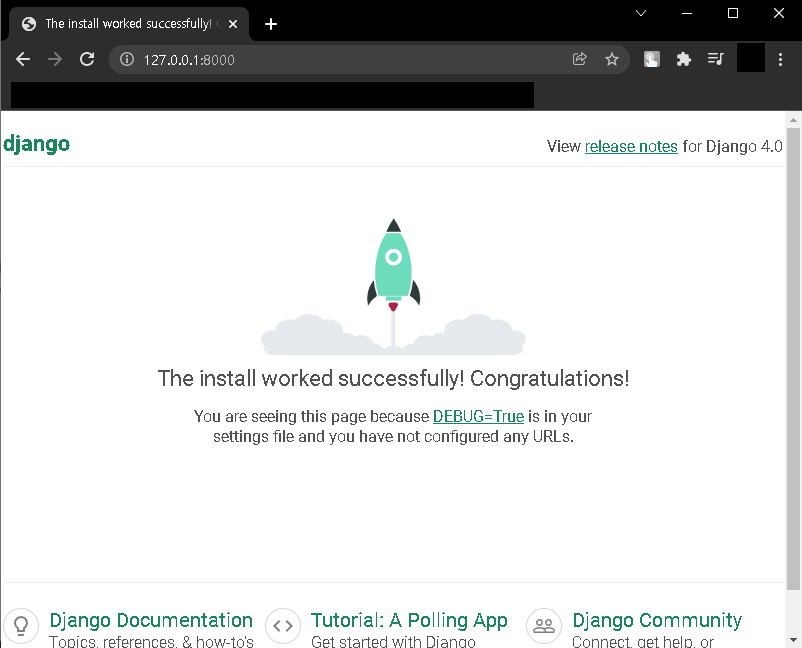Viewport: 802px width, 648px height.
Task: Click the scrollbar down arrow
Action: [793, 639]
